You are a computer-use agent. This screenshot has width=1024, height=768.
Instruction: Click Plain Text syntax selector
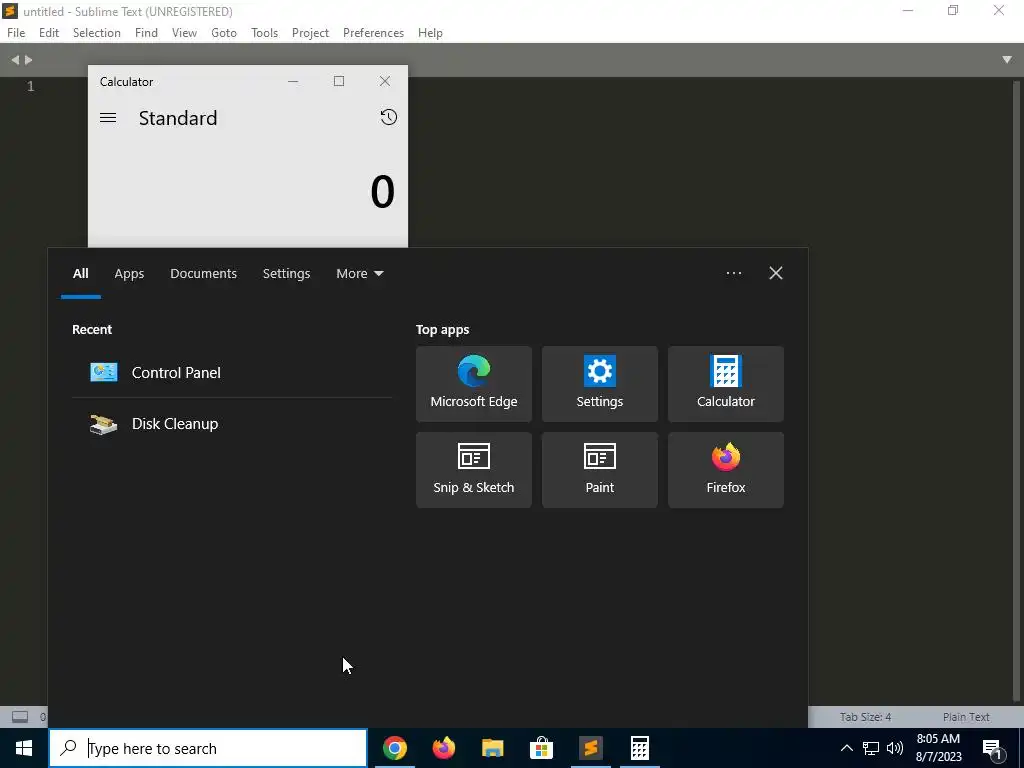(966, 716)
